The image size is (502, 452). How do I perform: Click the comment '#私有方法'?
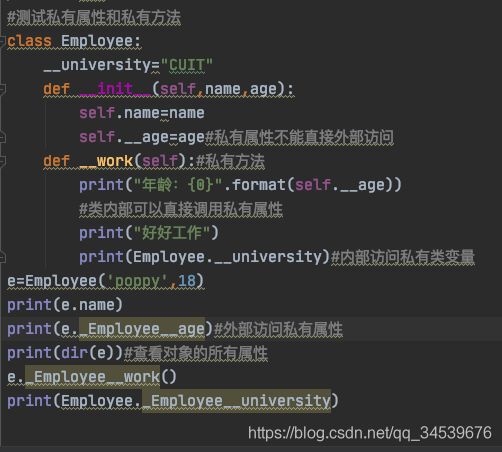coord(230,161)
